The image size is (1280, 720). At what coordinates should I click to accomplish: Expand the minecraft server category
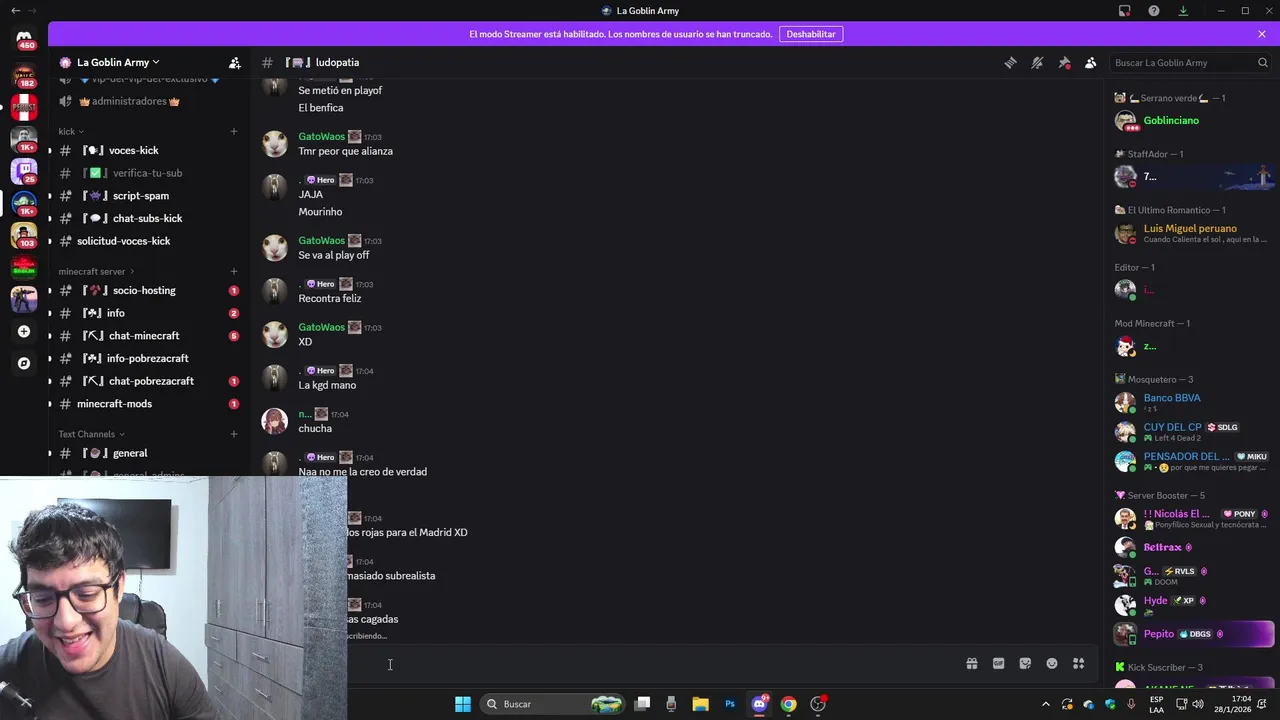tap(96, 271)
